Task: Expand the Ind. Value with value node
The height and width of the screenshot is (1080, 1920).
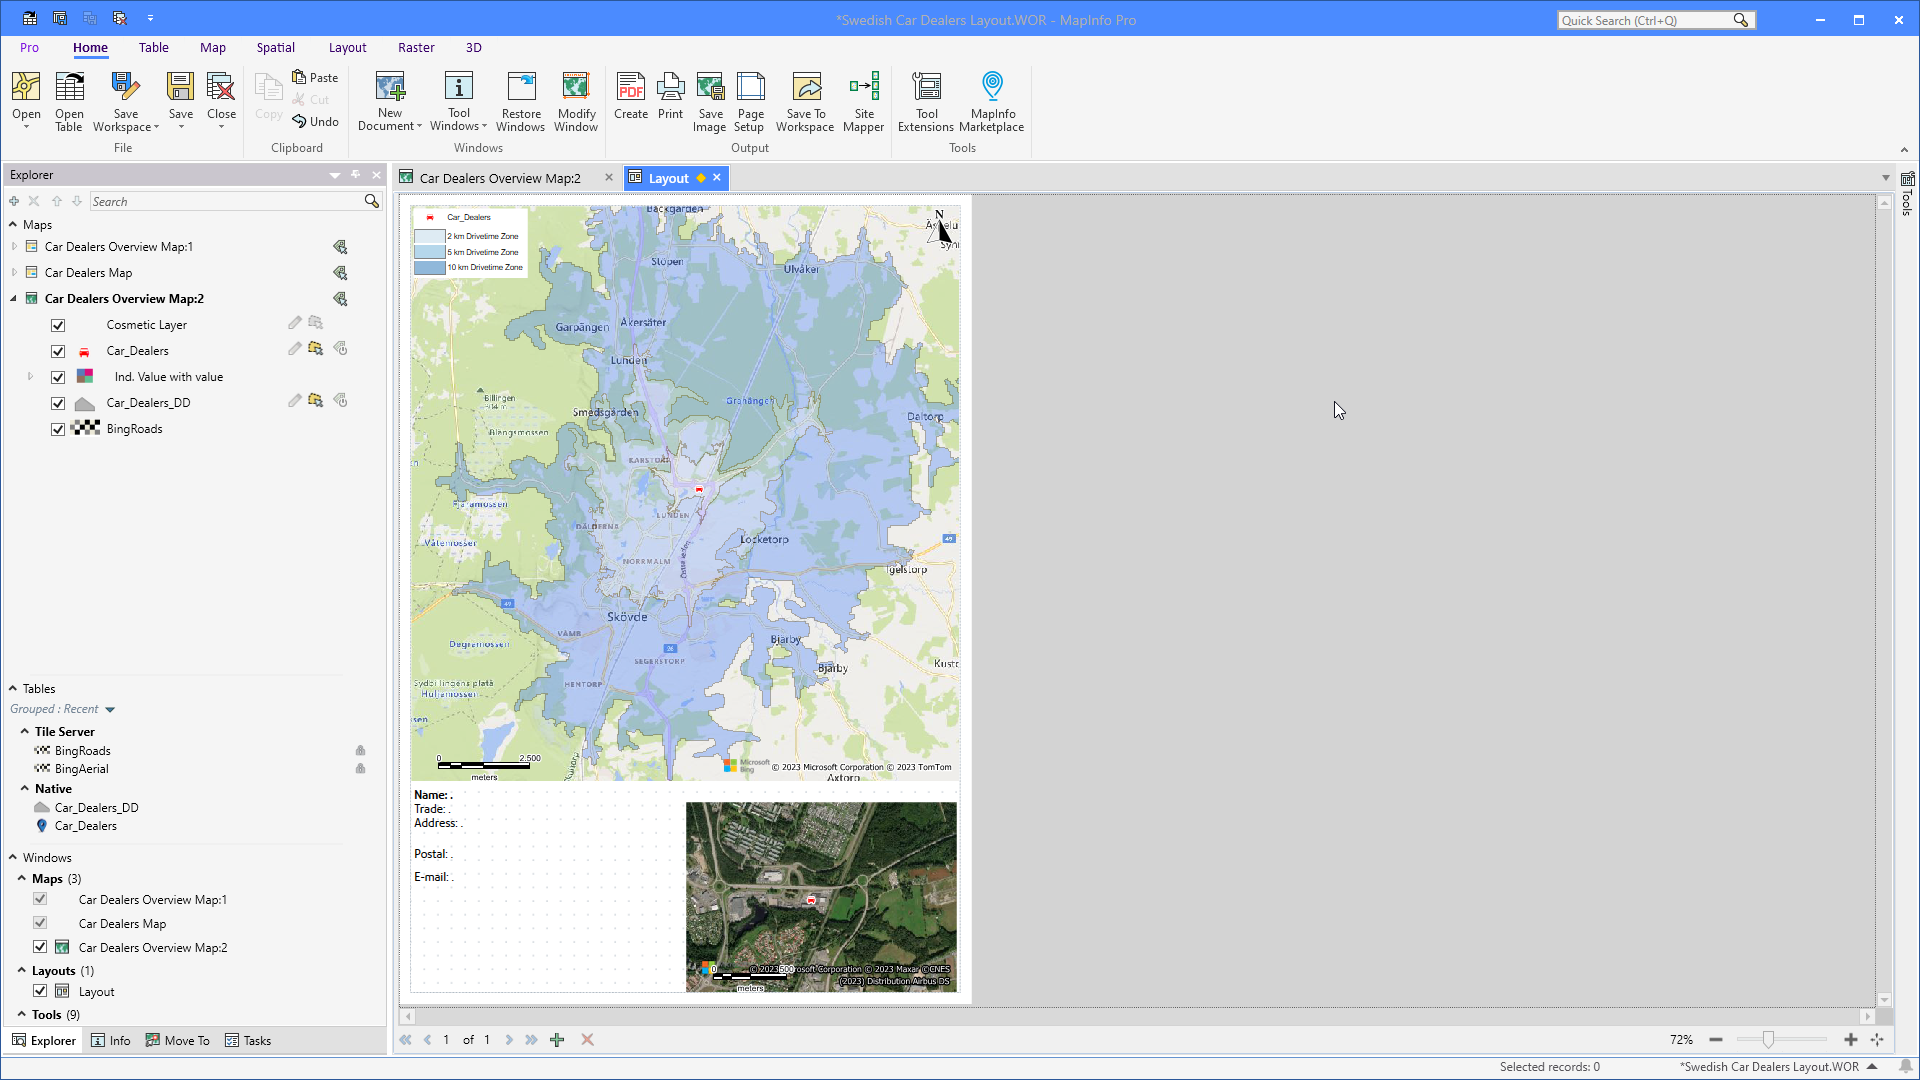Action: pos(29,376)
